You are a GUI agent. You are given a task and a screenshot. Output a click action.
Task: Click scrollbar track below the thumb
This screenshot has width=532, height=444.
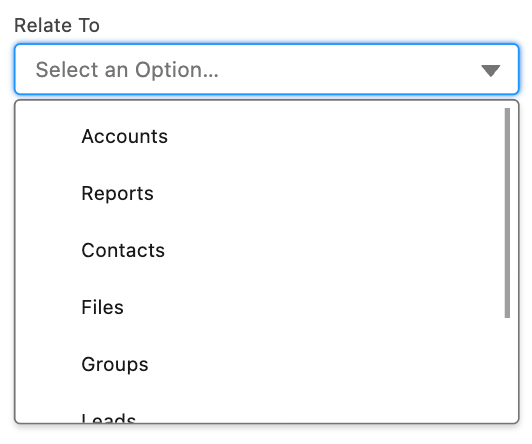(x=507, y=370)
